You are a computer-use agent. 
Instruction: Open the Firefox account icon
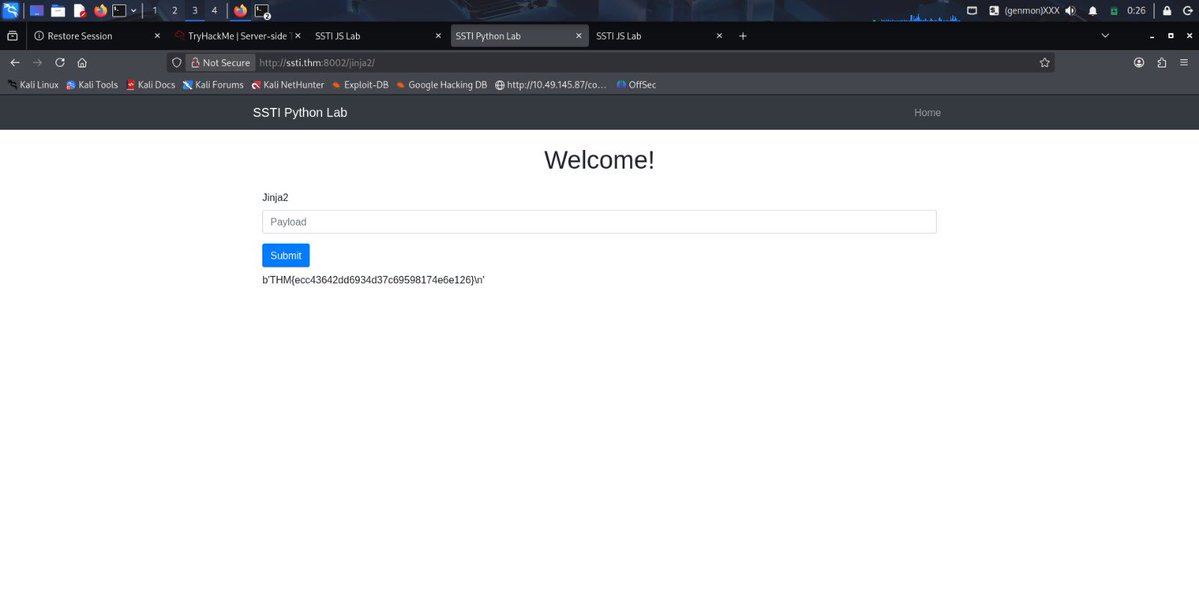(x=1139, y=63)
